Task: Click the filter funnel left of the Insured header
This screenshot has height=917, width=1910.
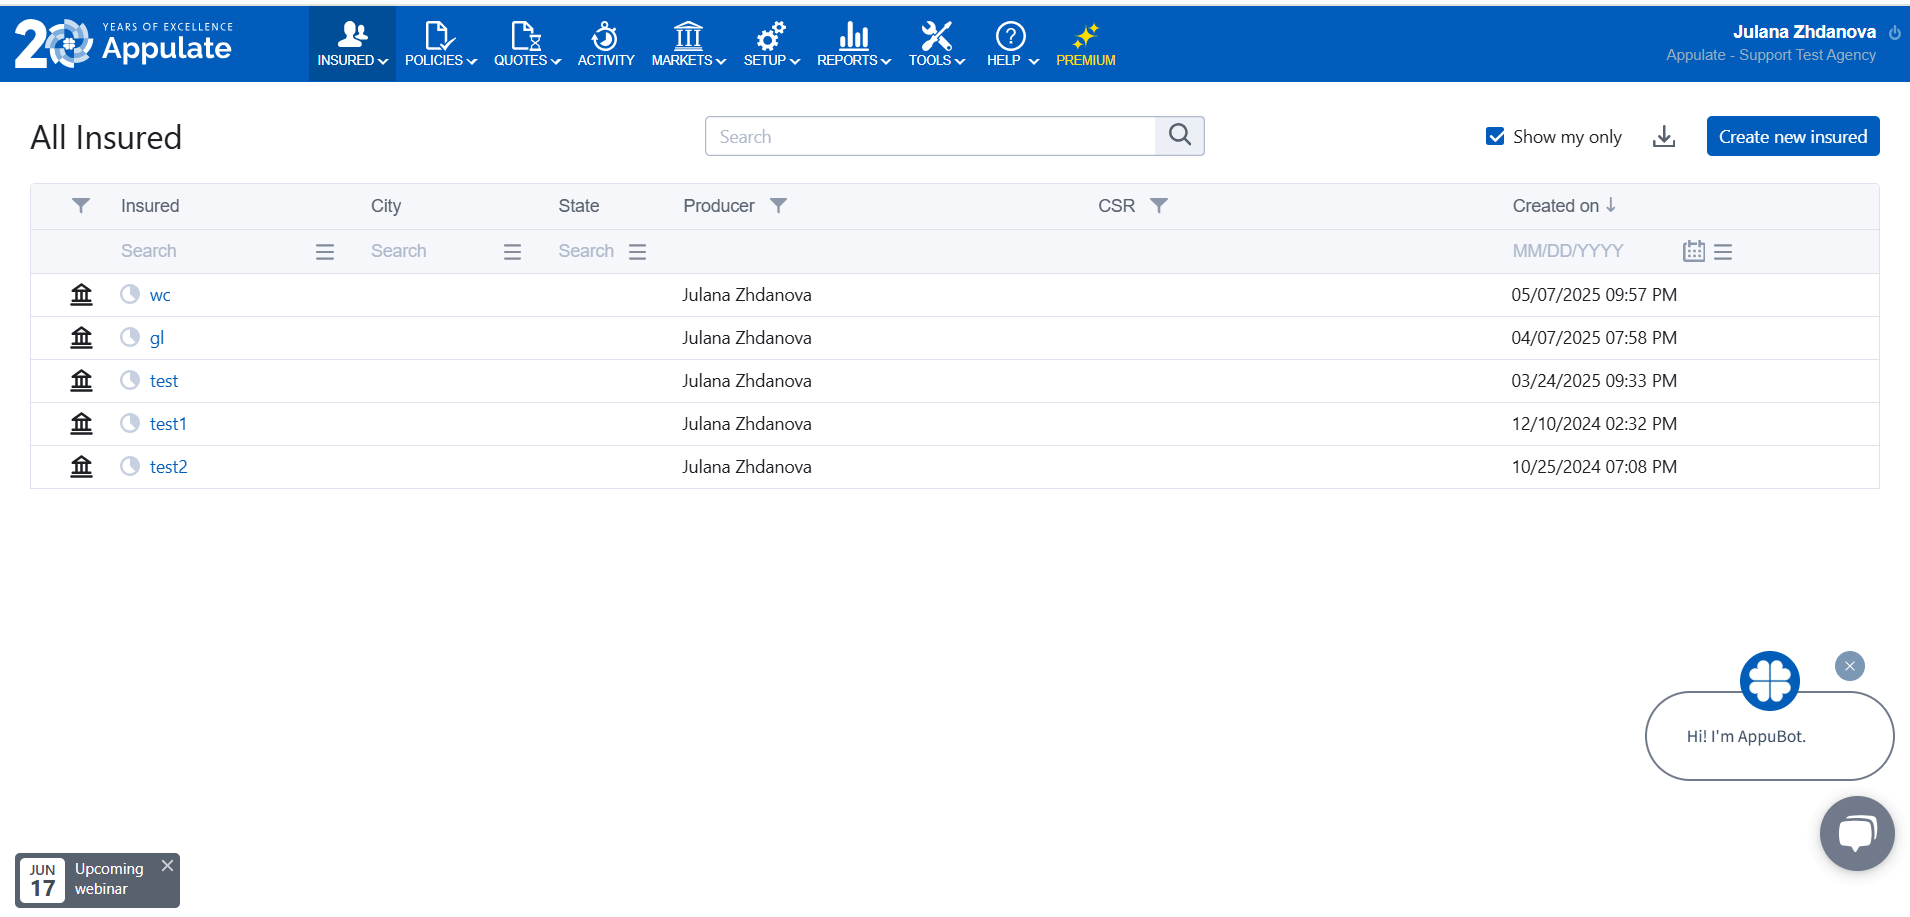Action: tap(81, 205)
